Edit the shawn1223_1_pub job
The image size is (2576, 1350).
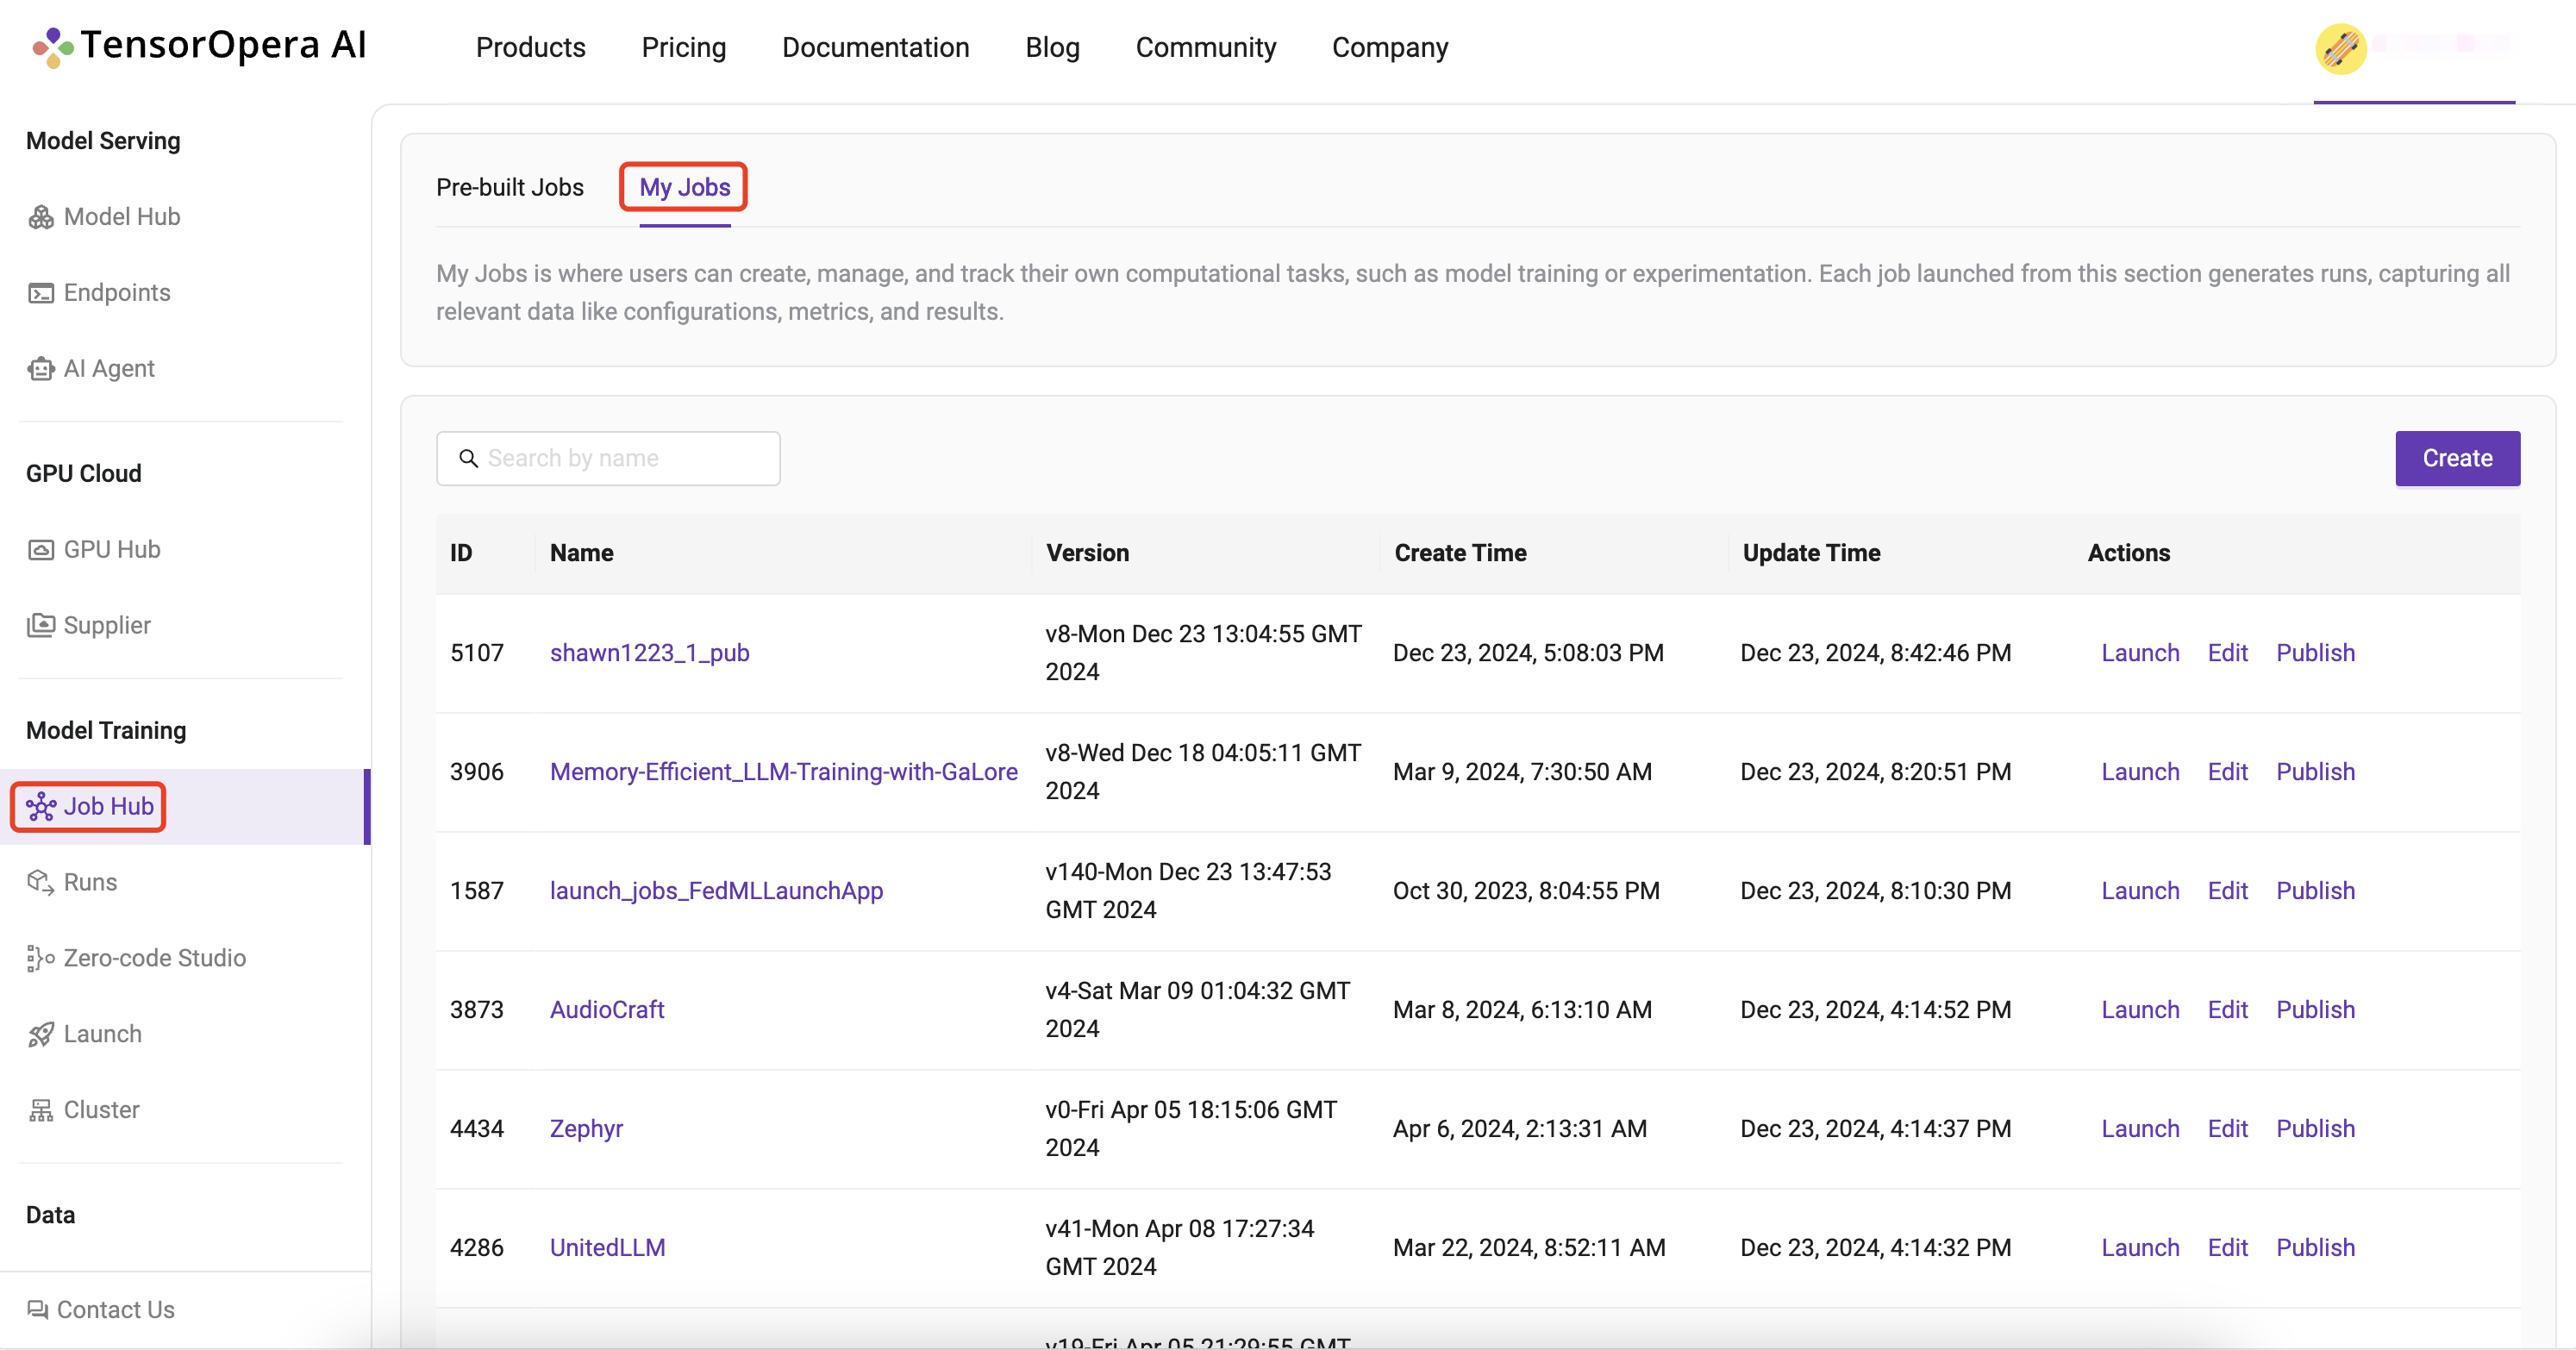[x=2228, y=653]
